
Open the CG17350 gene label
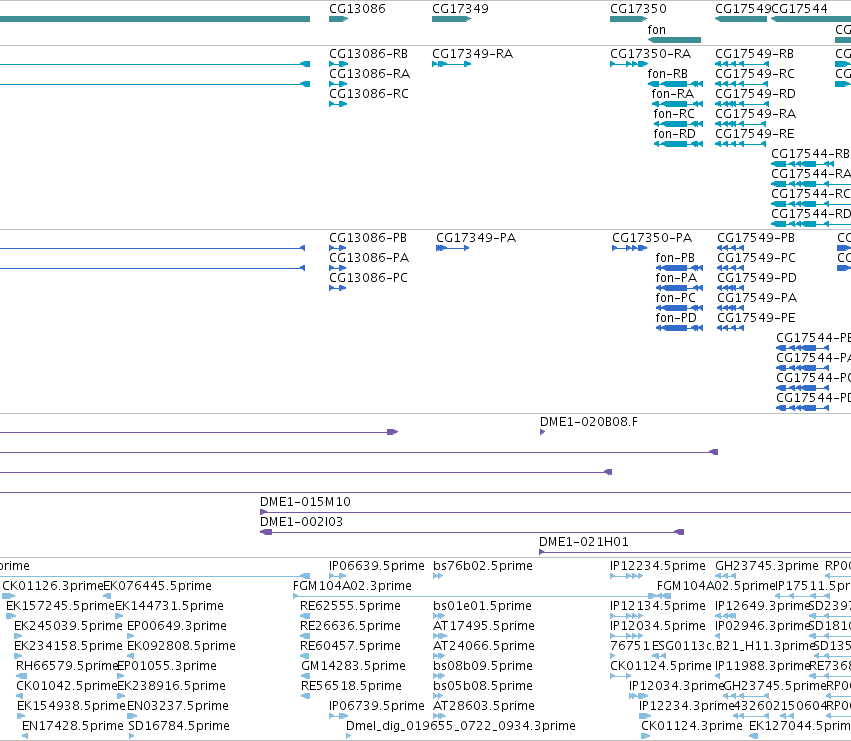pyautogui.click(x=638, y=9)
